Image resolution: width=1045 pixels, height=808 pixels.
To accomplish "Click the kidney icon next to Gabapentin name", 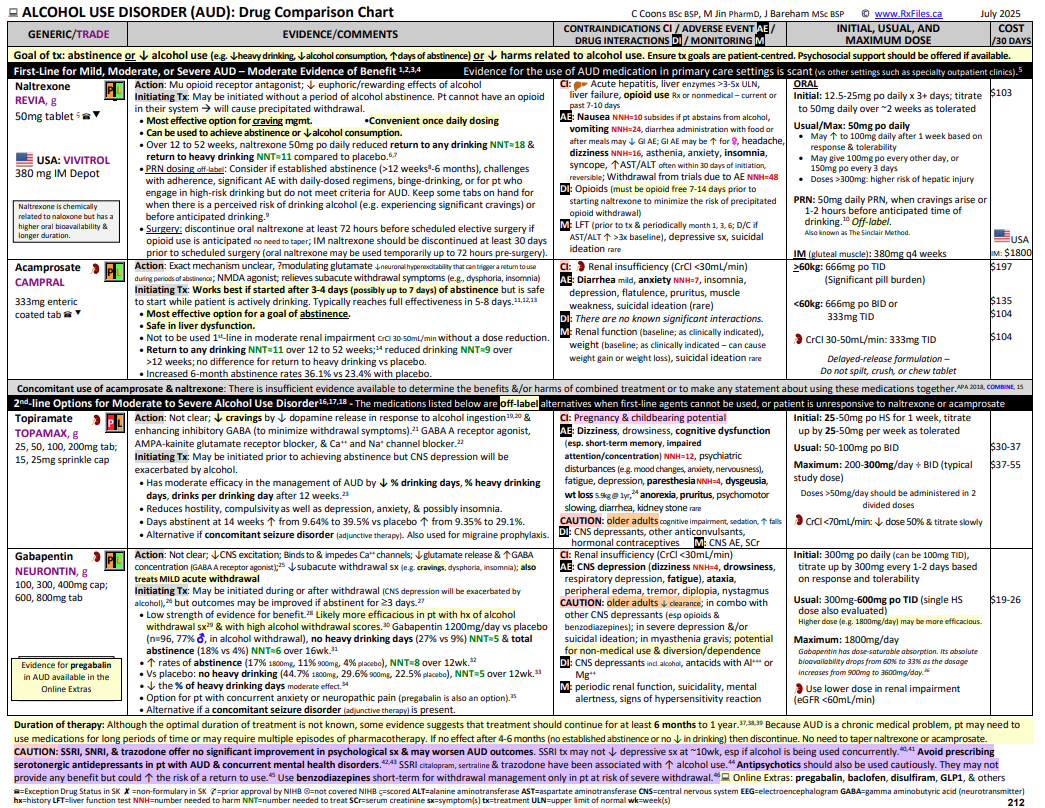I will point(97,557).
